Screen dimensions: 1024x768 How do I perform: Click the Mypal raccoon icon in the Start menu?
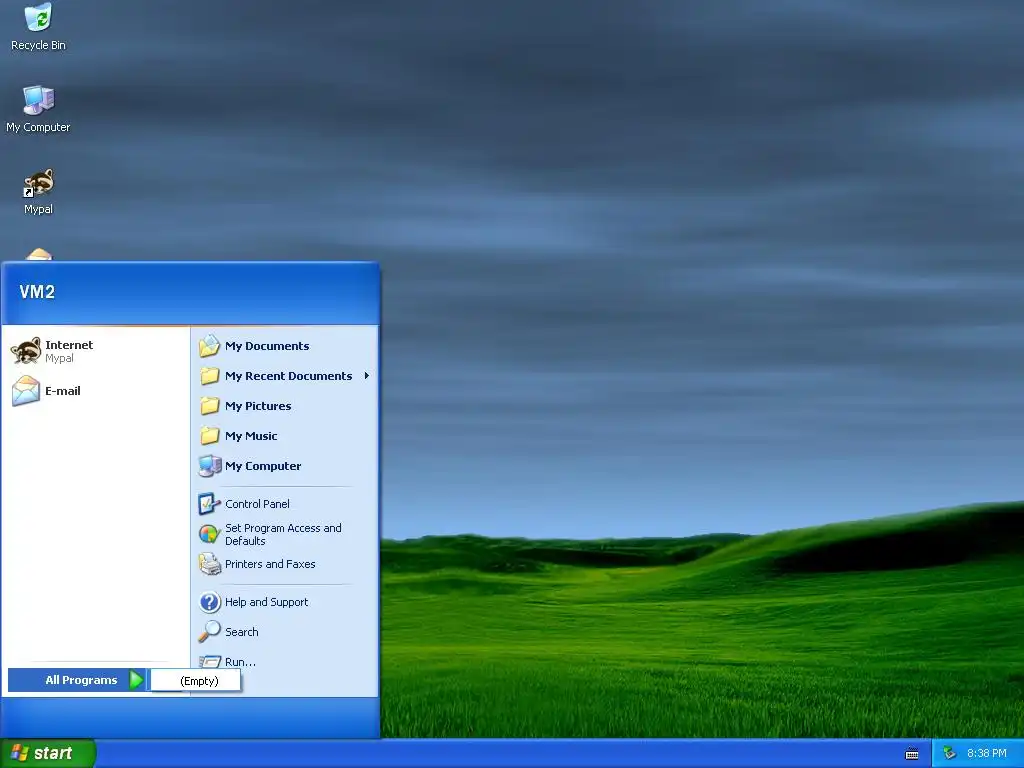click(26, 351)
